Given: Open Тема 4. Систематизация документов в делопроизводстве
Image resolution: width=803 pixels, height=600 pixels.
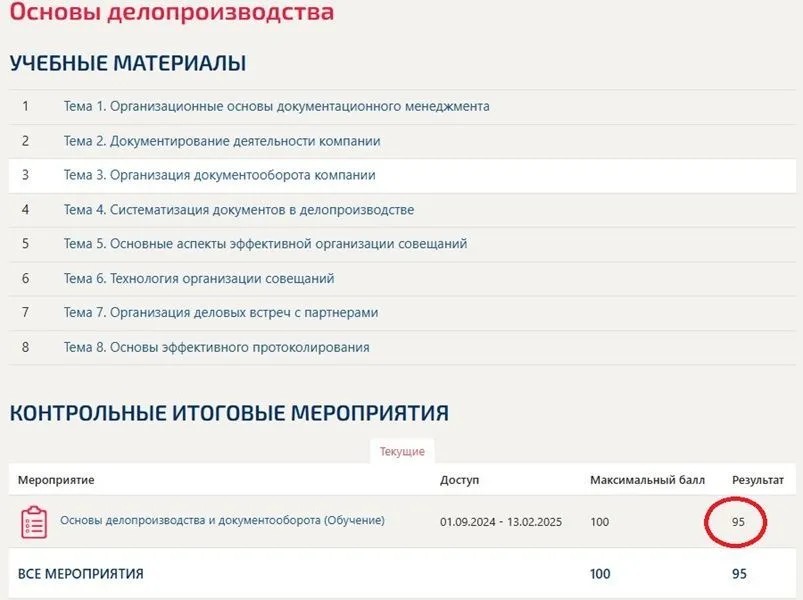Looking at the screenshot, I should click(x=239, y=210).
